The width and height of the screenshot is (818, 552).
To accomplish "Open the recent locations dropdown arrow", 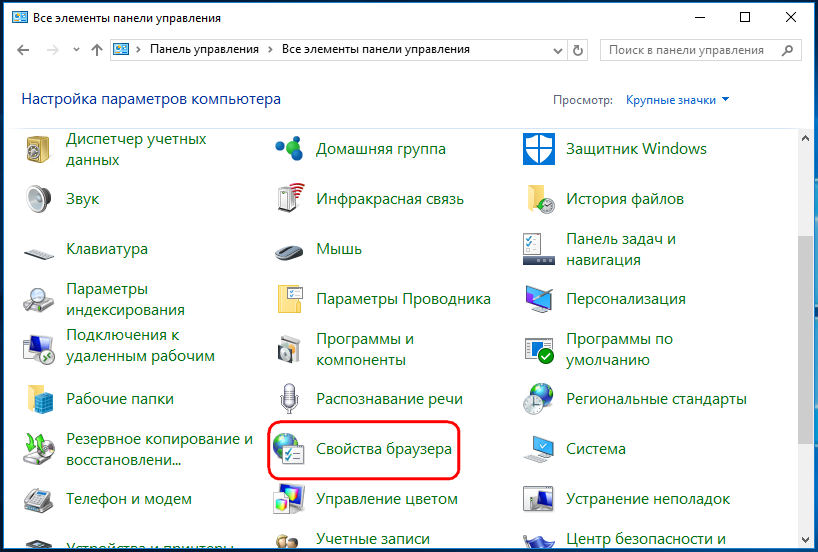I will pos(76,50).
